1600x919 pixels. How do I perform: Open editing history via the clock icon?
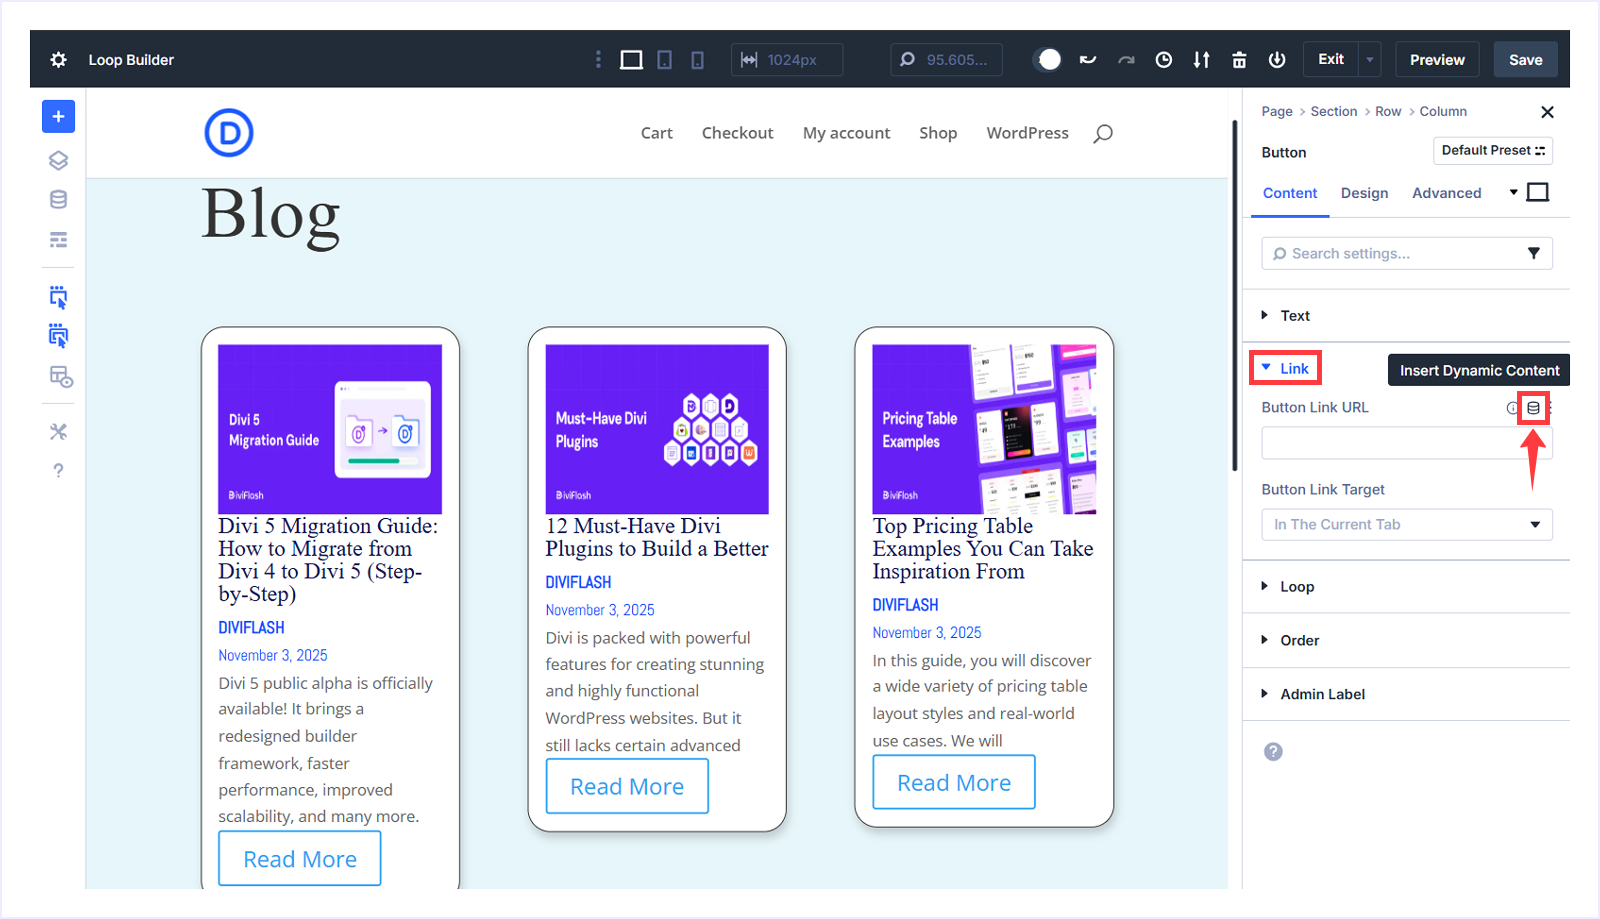[x=1163, y=59]
